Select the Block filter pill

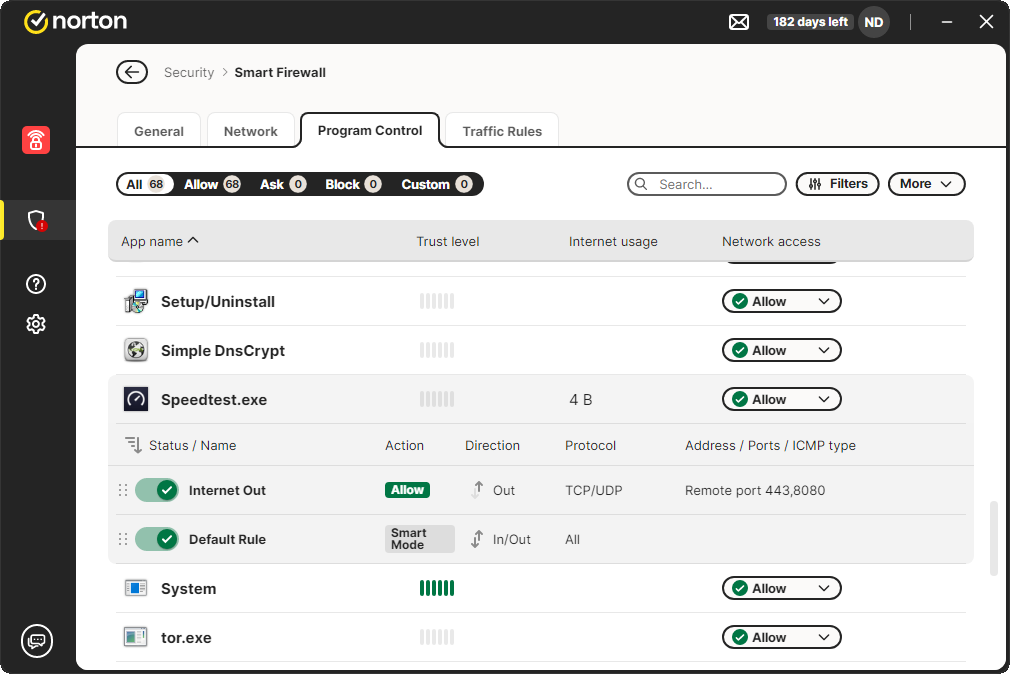click(x=352, y=184)
